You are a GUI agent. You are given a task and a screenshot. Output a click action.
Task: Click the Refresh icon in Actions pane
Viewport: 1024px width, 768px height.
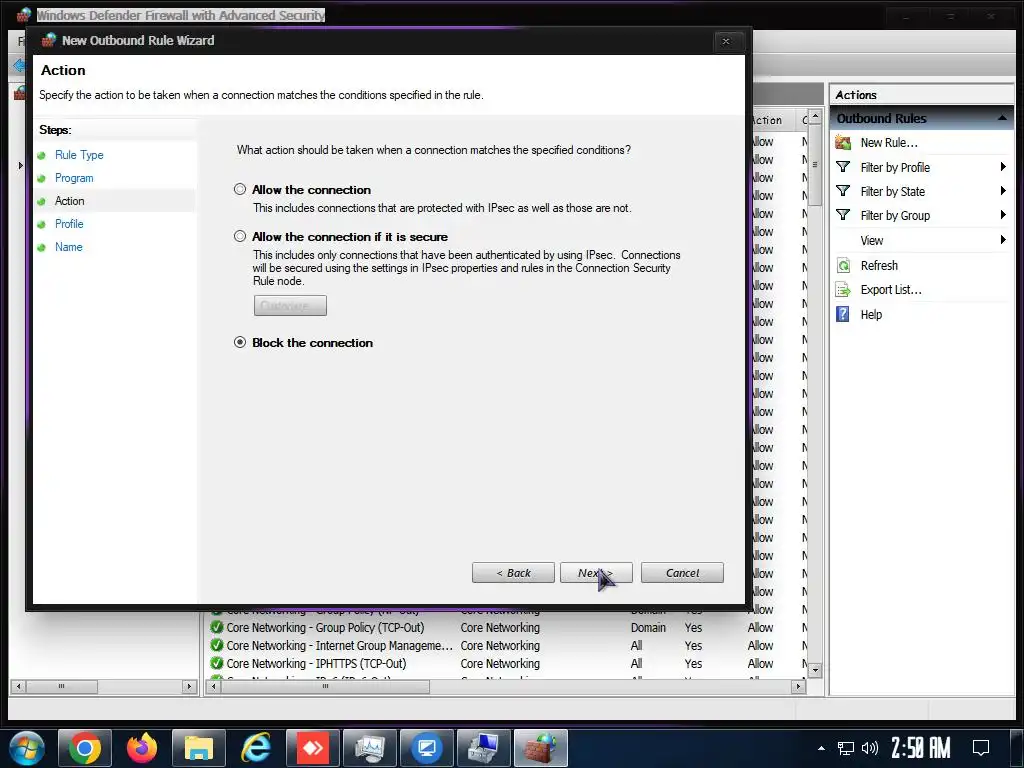(x=843, y=265)
